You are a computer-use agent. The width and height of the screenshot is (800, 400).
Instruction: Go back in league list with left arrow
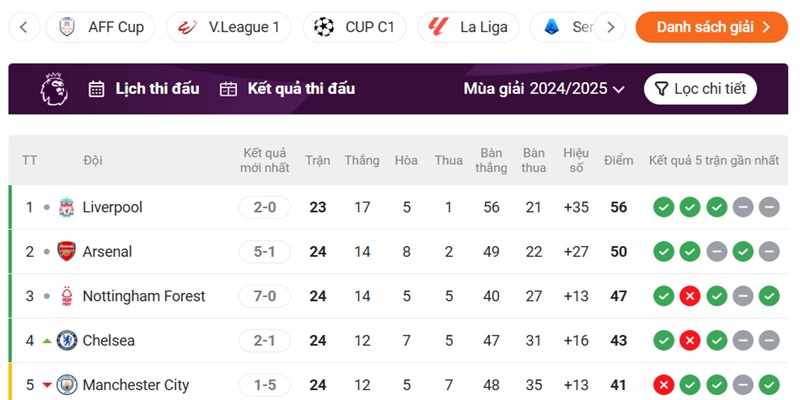[x=24, y=27]
